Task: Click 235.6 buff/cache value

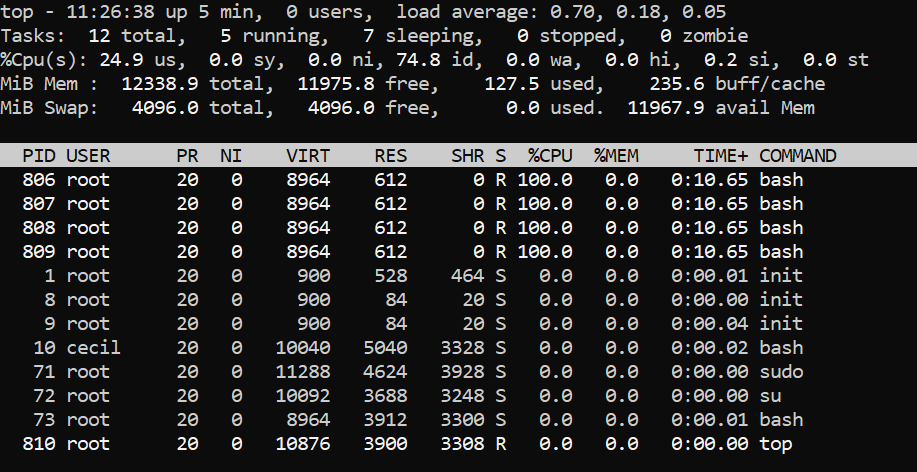Action: click(677, 84)
